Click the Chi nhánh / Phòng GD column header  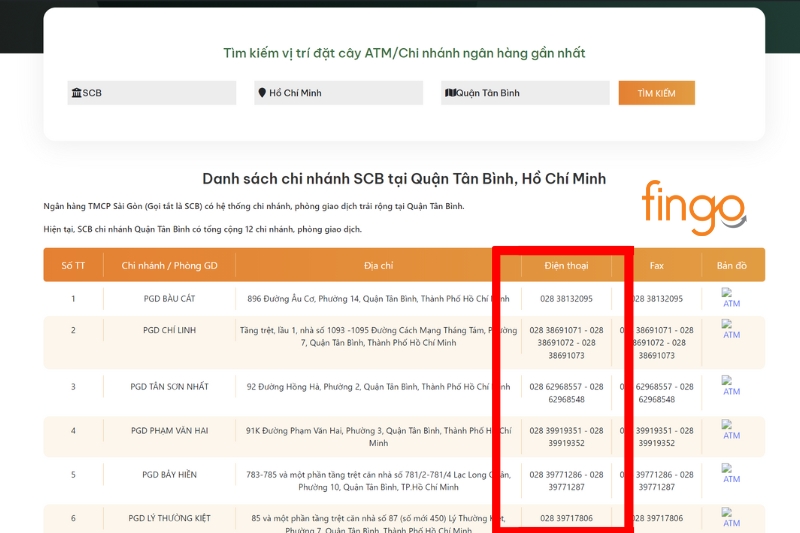(169, 265)
